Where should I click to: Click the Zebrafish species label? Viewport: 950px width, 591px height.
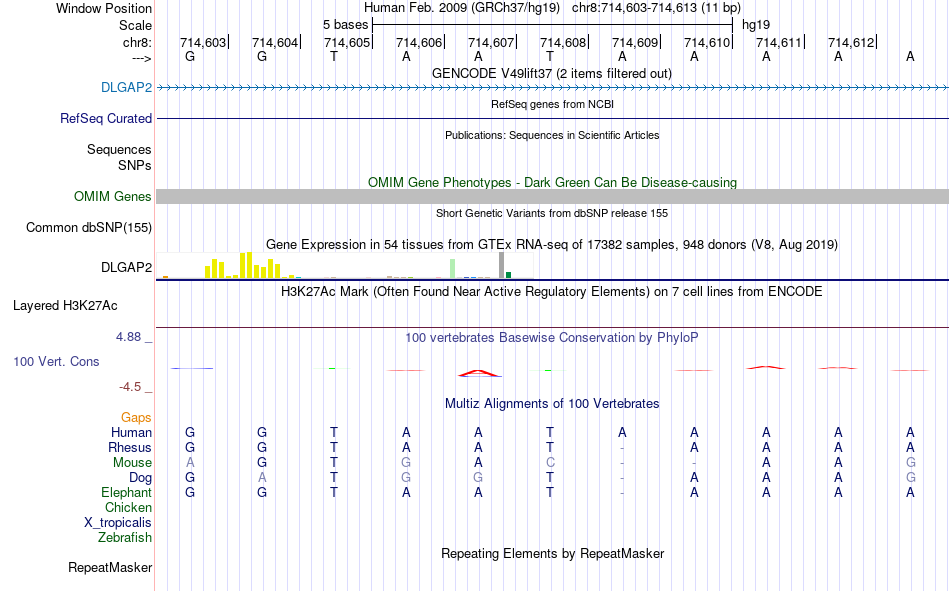[x=125, y=537]
